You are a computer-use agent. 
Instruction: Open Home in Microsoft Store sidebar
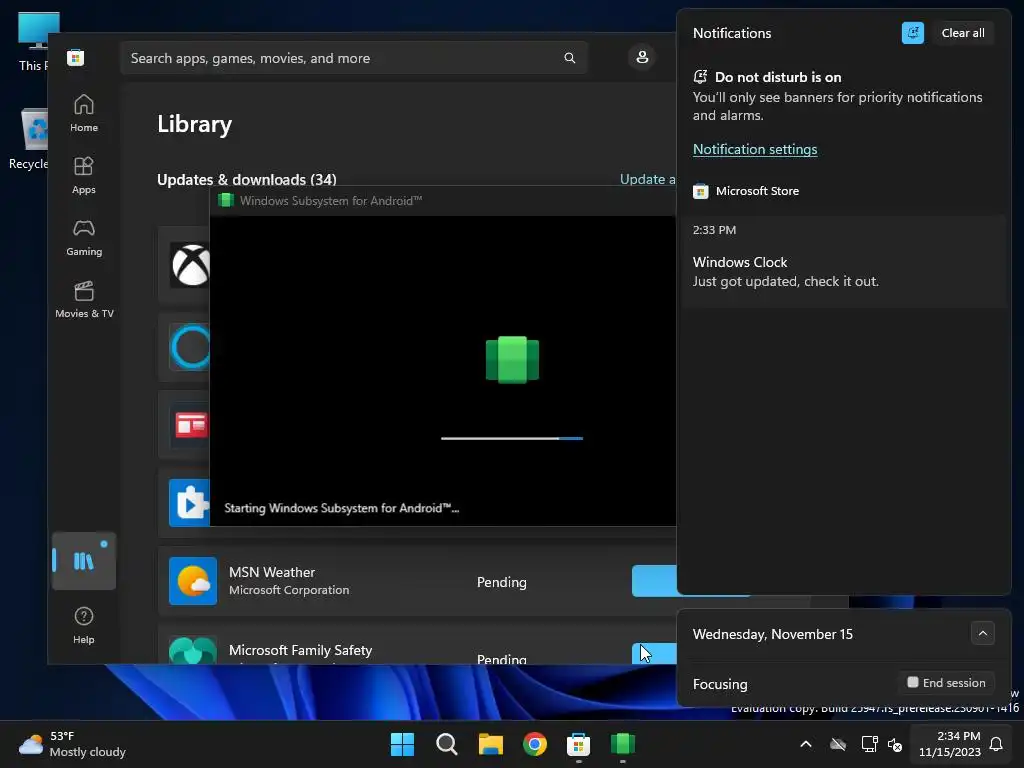[x=84, y=113]
